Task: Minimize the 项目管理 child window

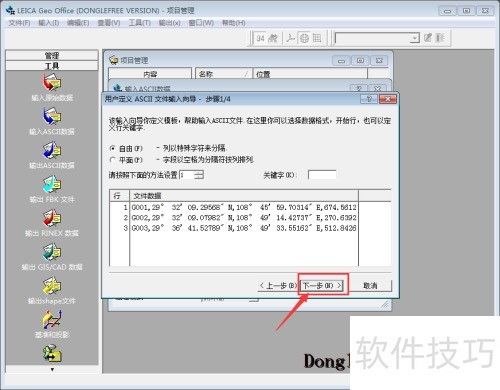Action: tap(341, 61)
